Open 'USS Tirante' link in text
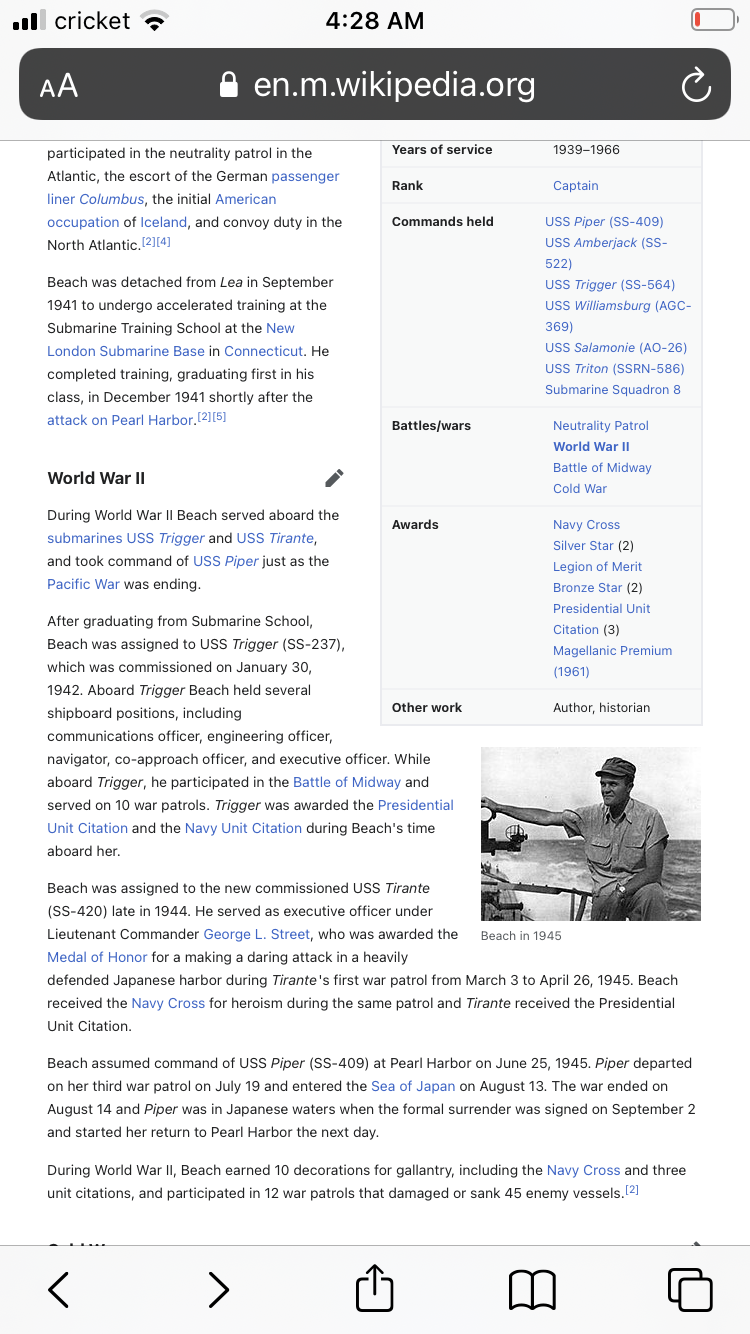Image resolution: width=750 pixels, height=1334 pixels. pos(276,538)
